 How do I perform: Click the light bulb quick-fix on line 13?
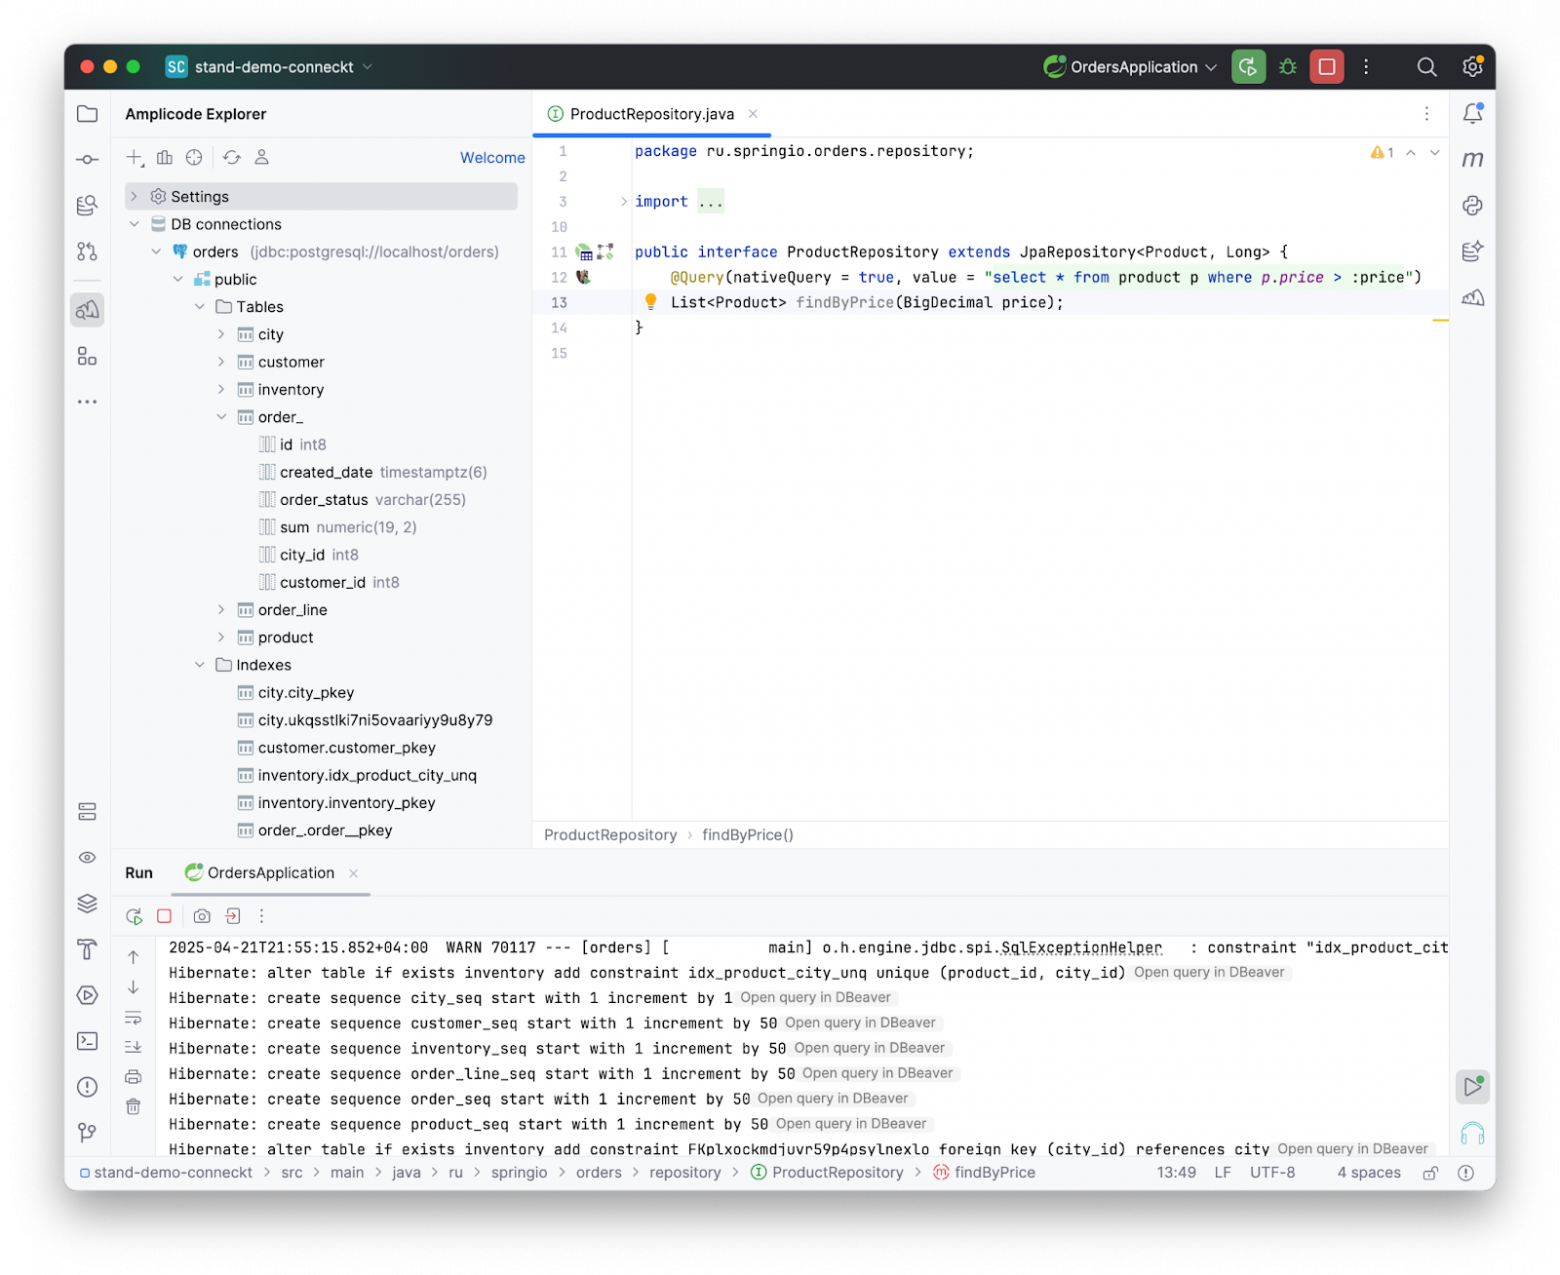[x=650, y=301]
